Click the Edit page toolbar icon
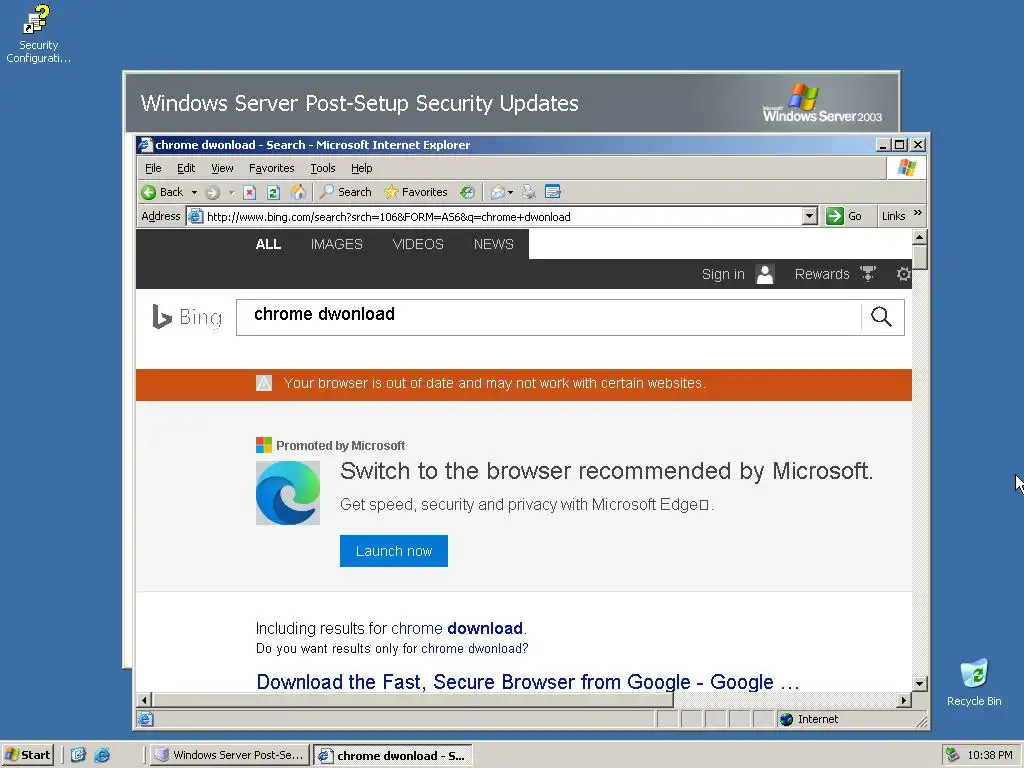Screen dimensions: 1024x768 pyautogui.click(x=553, y=192)
